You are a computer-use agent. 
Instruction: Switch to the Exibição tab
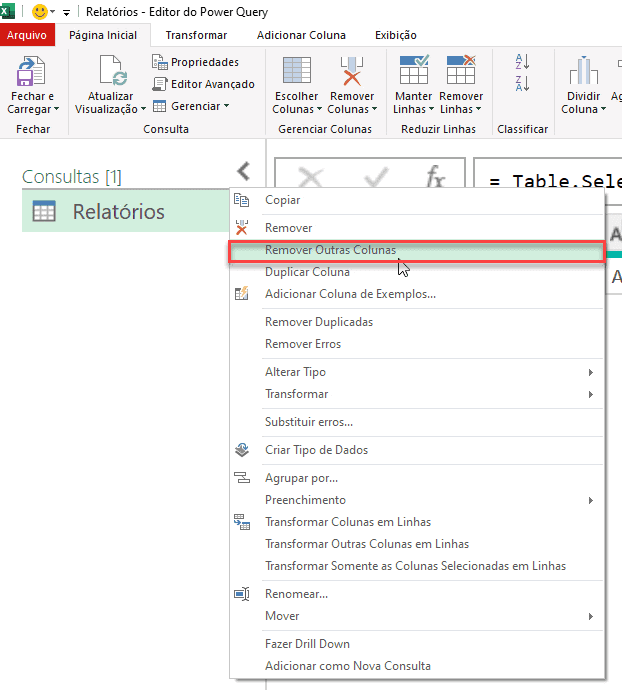click(396, 35)
